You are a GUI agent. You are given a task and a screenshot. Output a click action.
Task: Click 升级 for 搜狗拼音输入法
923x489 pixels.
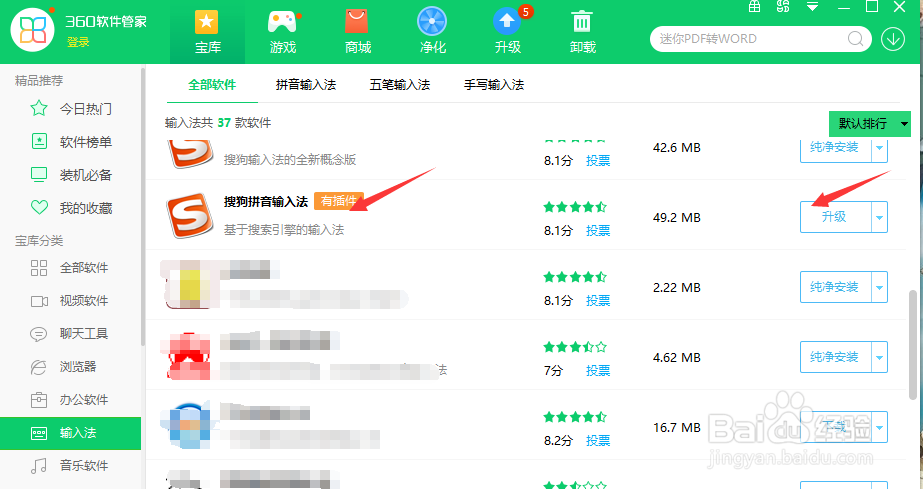point(835,217)
